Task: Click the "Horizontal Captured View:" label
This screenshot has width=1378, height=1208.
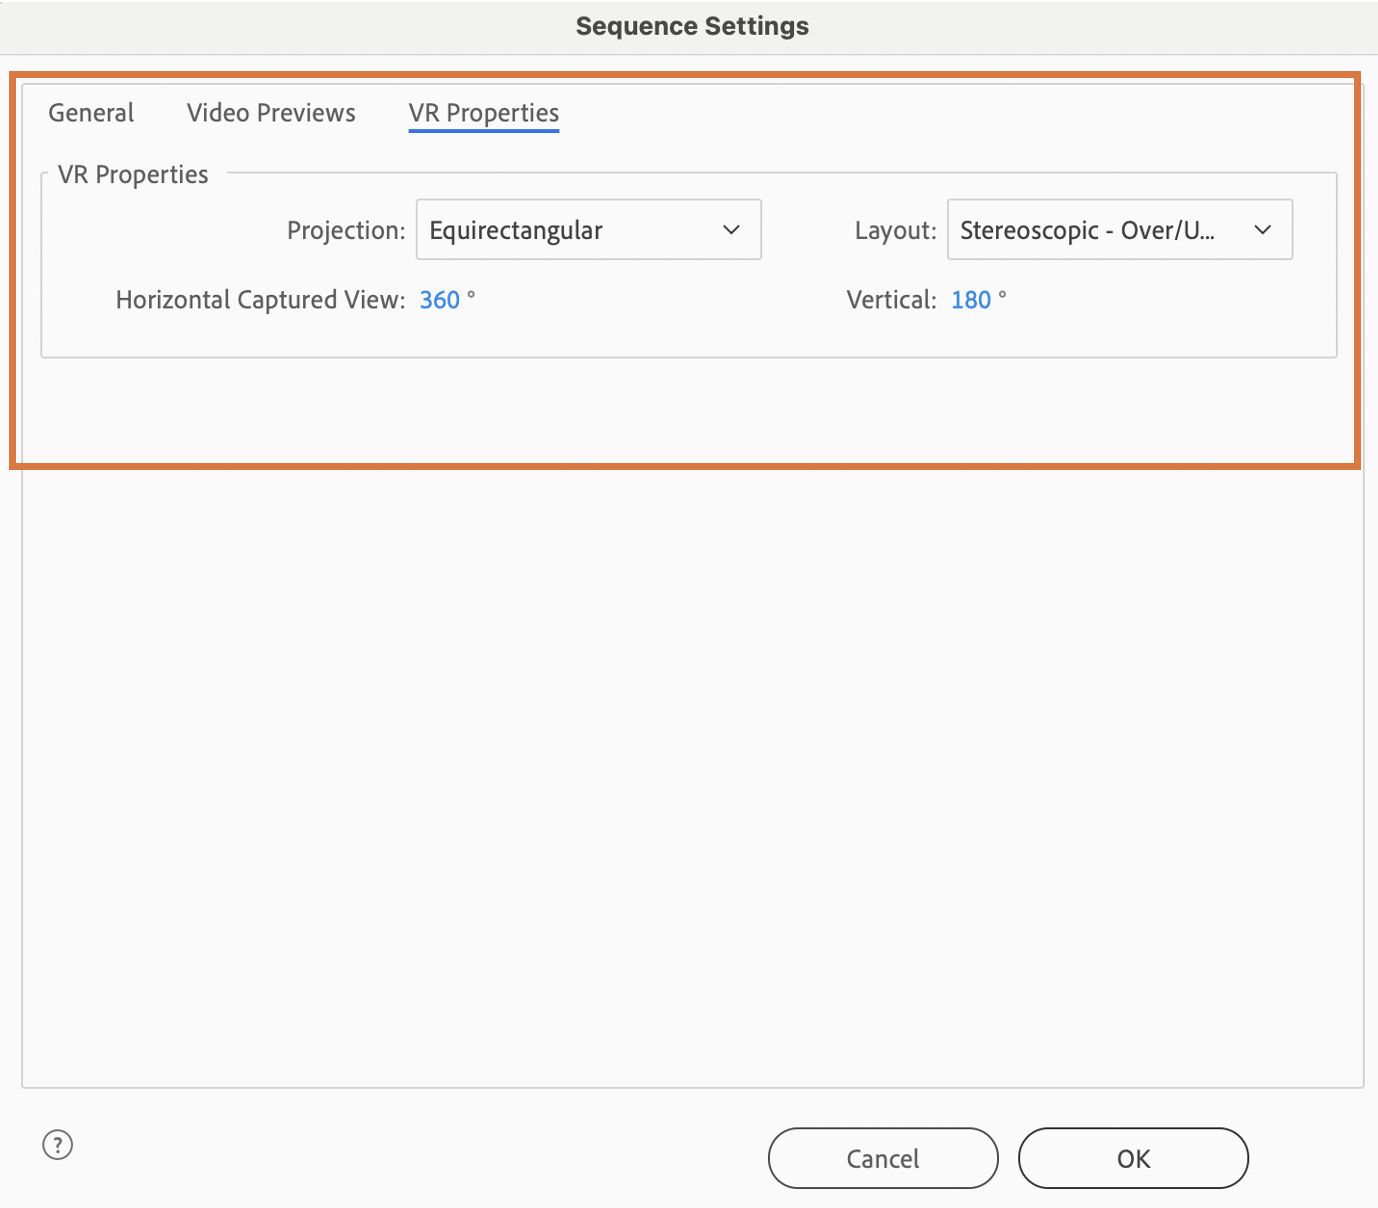Action: coord(260,300)
